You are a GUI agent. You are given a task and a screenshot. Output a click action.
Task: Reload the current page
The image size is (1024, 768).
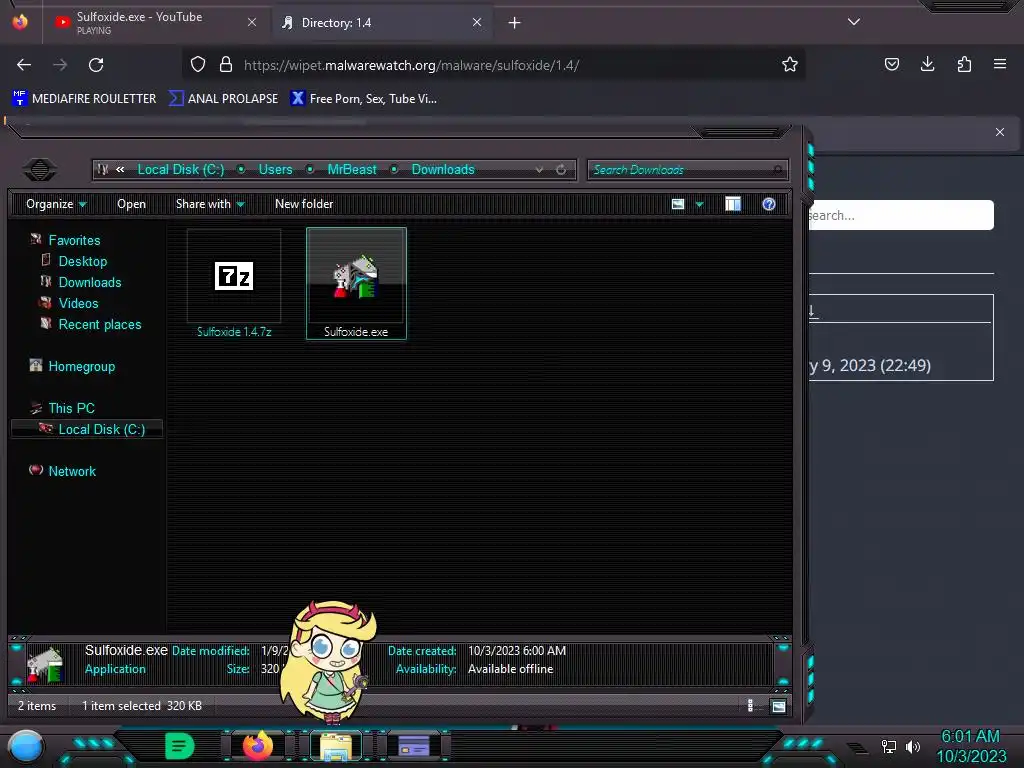coord(96,65)
